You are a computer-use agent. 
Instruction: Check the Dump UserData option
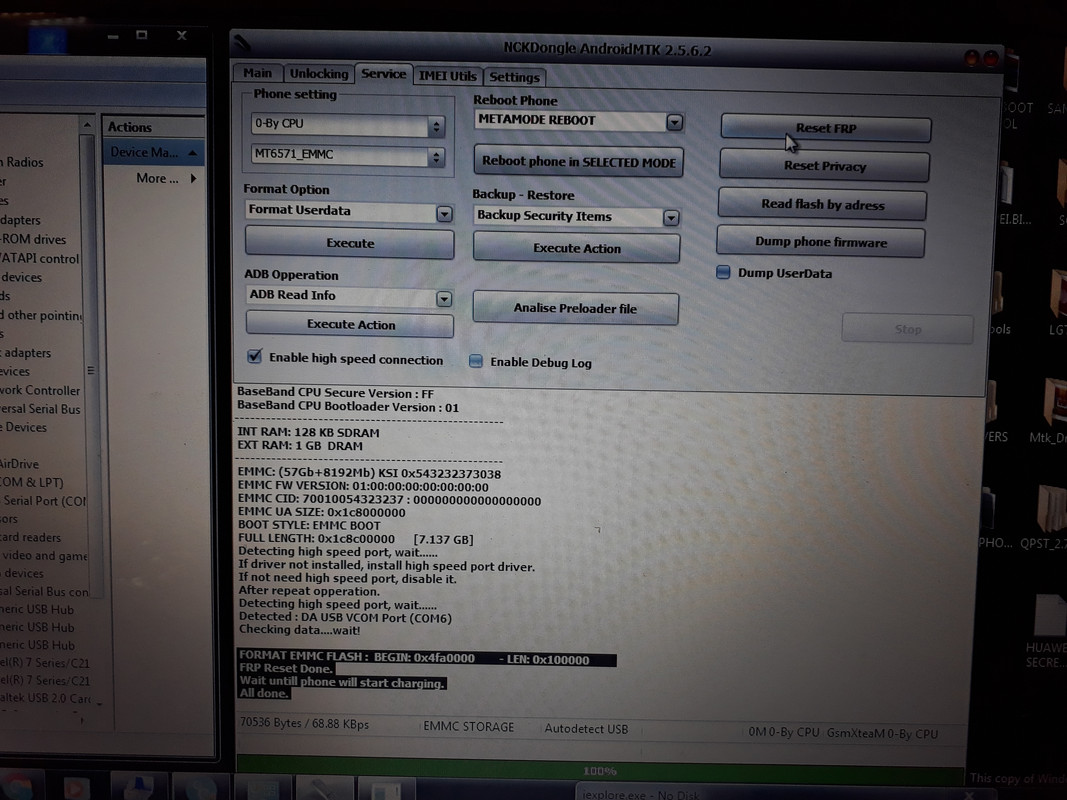[x=723, y=273]
